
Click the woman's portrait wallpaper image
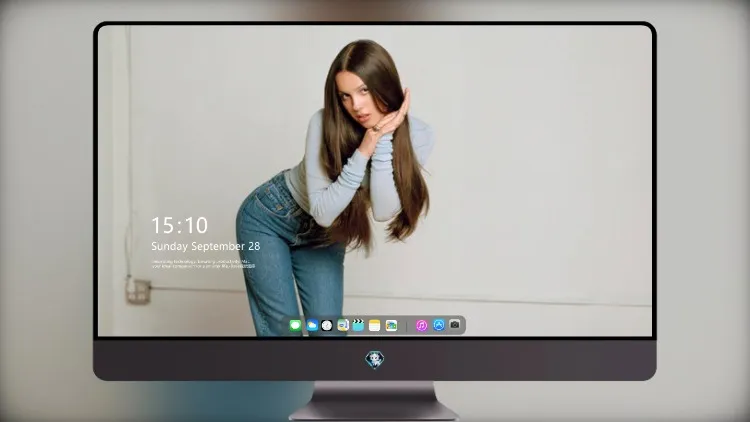pos(335,187)
